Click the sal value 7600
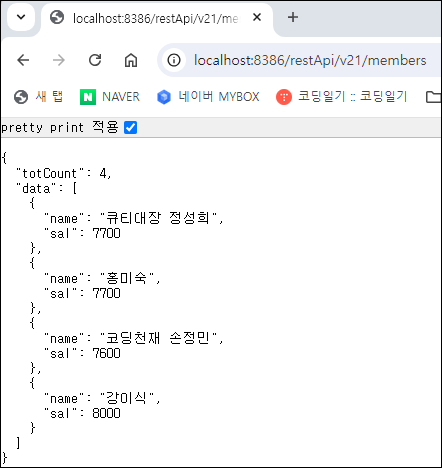Screen dimensions: 442x468 pos(106,353)
